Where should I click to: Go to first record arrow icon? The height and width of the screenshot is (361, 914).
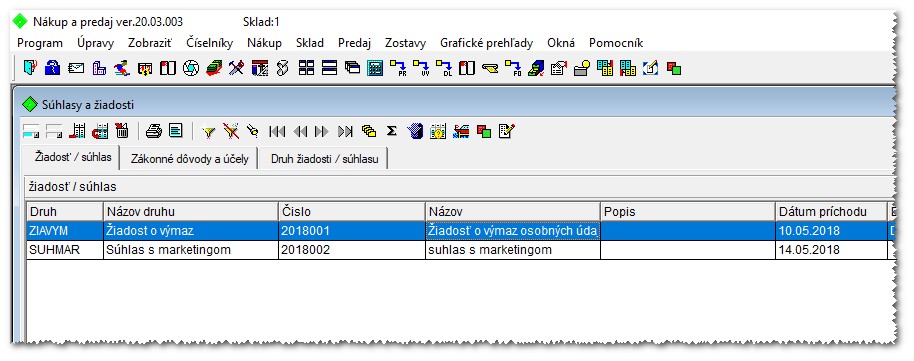click(x=277, y=131)
